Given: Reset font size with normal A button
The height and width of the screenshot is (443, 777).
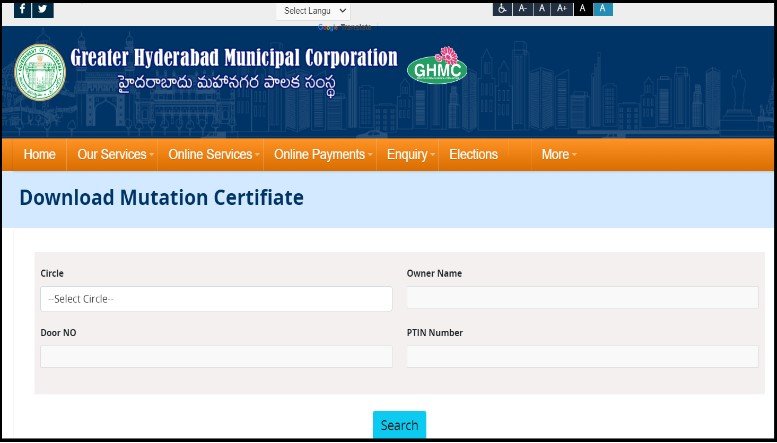Looking at the screenshot, I should point(542,8).
